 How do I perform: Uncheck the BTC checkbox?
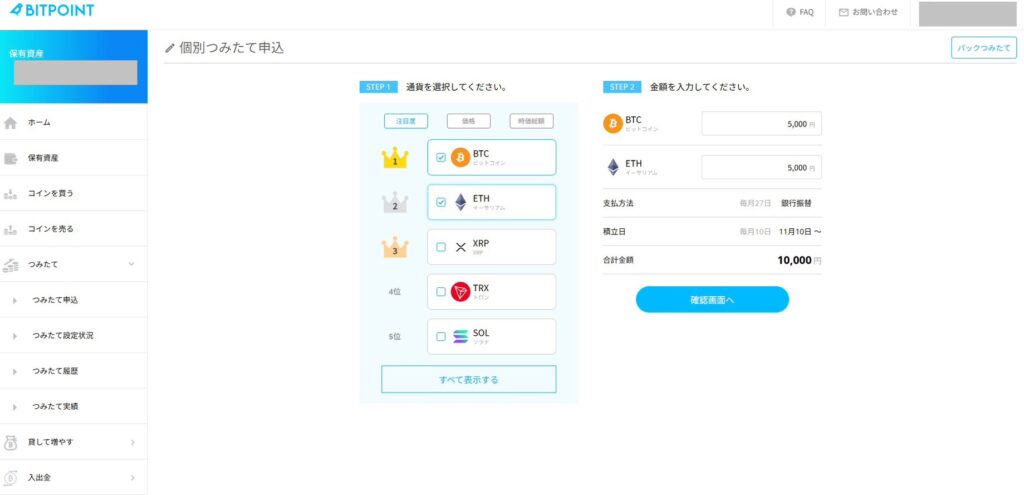(441, 158)
